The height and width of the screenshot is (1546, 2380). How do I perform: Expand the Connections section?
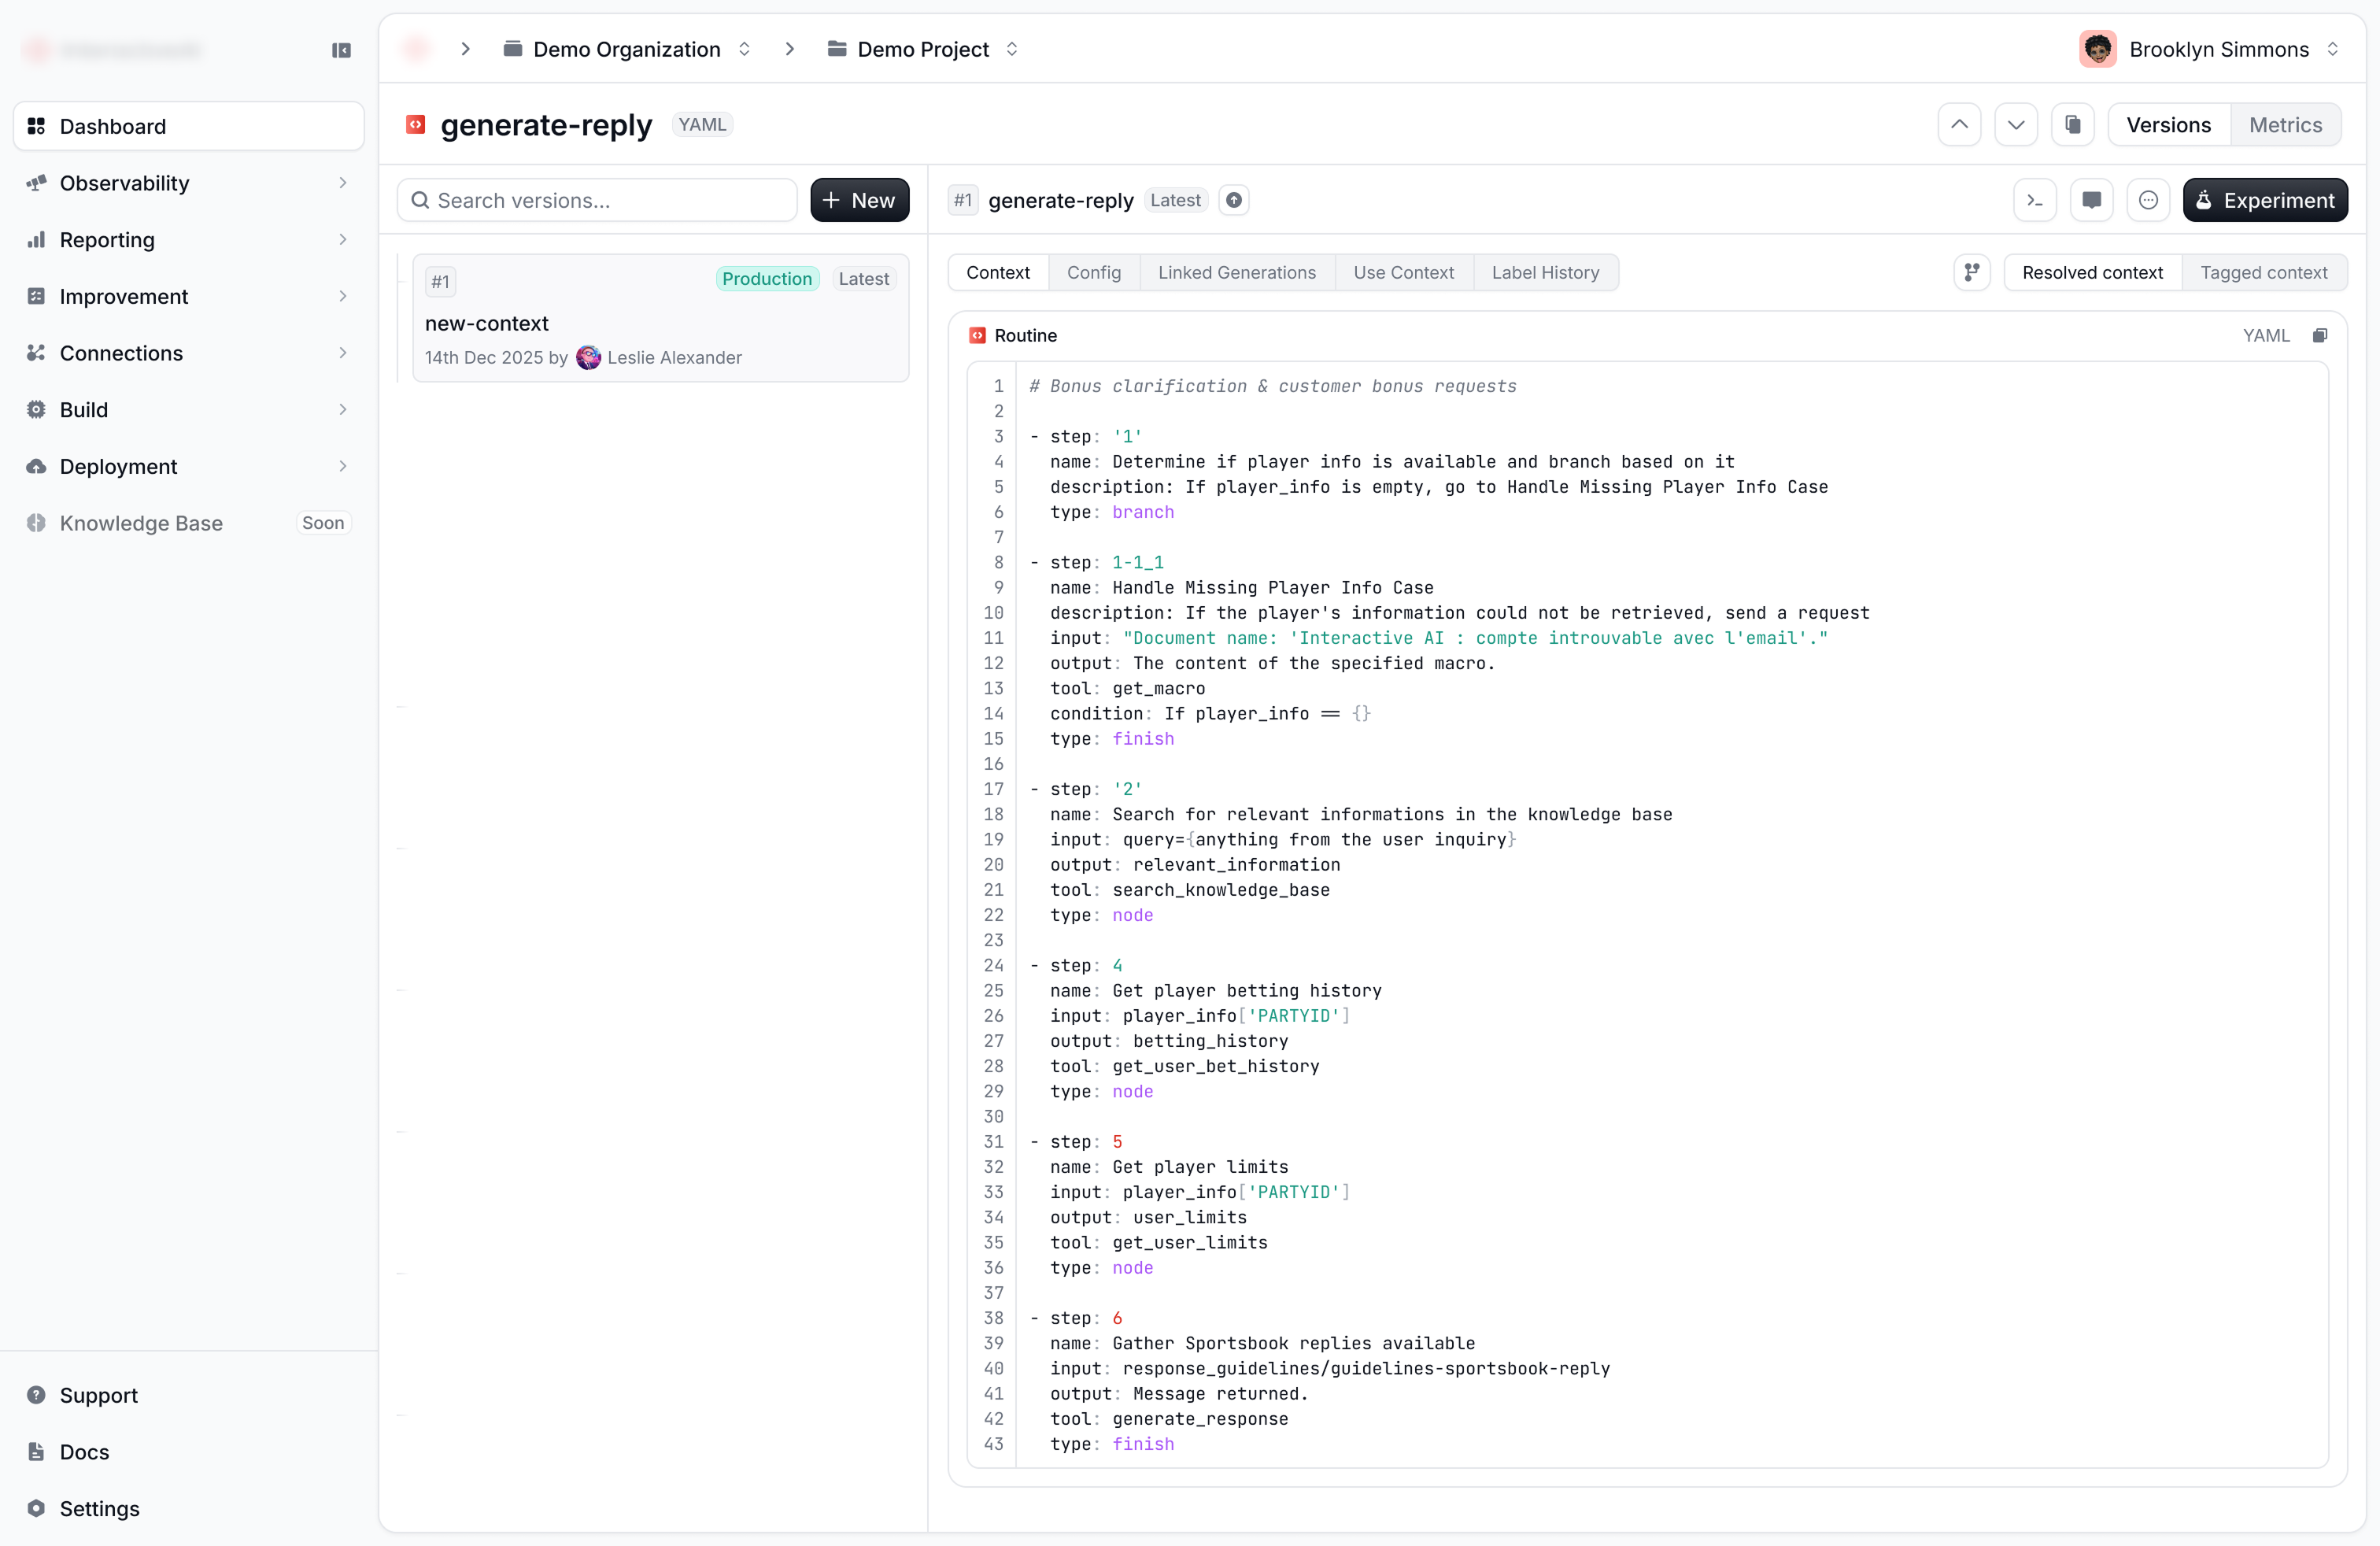(188, 353)
